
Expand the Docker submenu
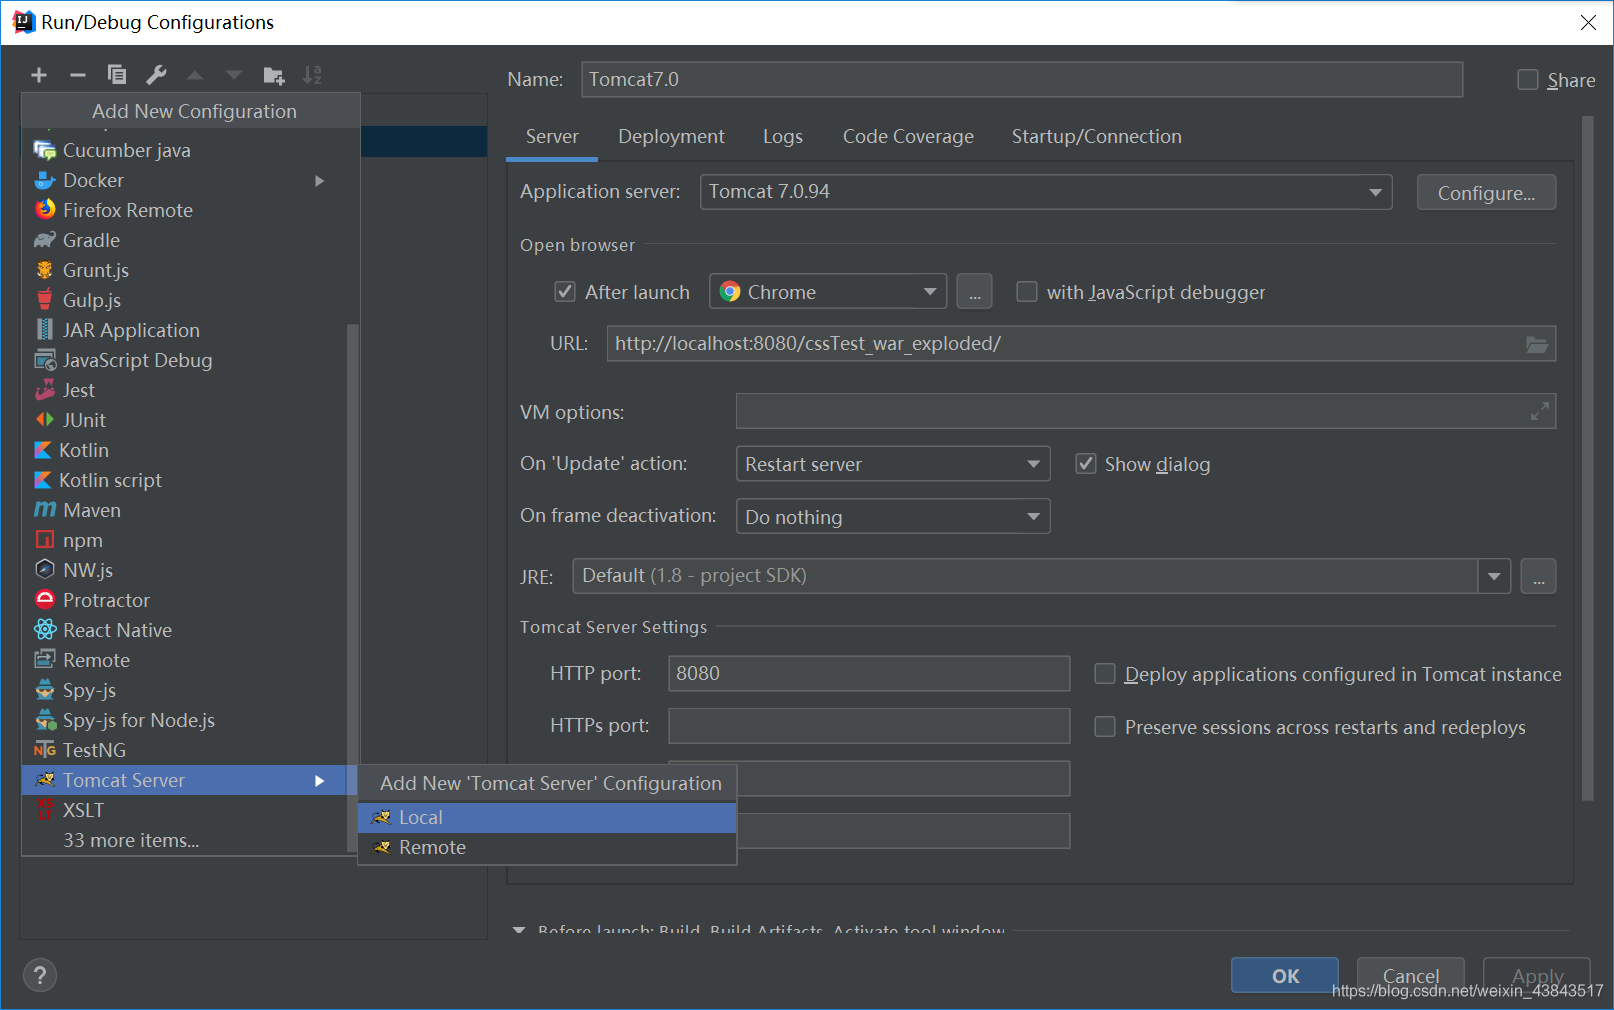[320, 181]
